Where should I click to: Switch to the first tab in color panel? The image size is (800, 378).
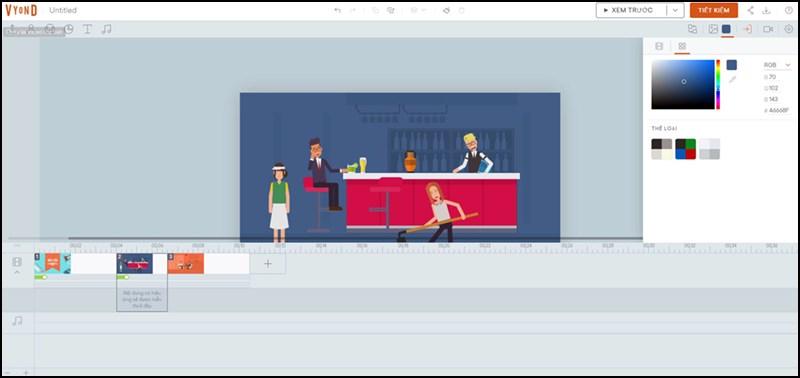pyautogui.click(x=659, y=46)
